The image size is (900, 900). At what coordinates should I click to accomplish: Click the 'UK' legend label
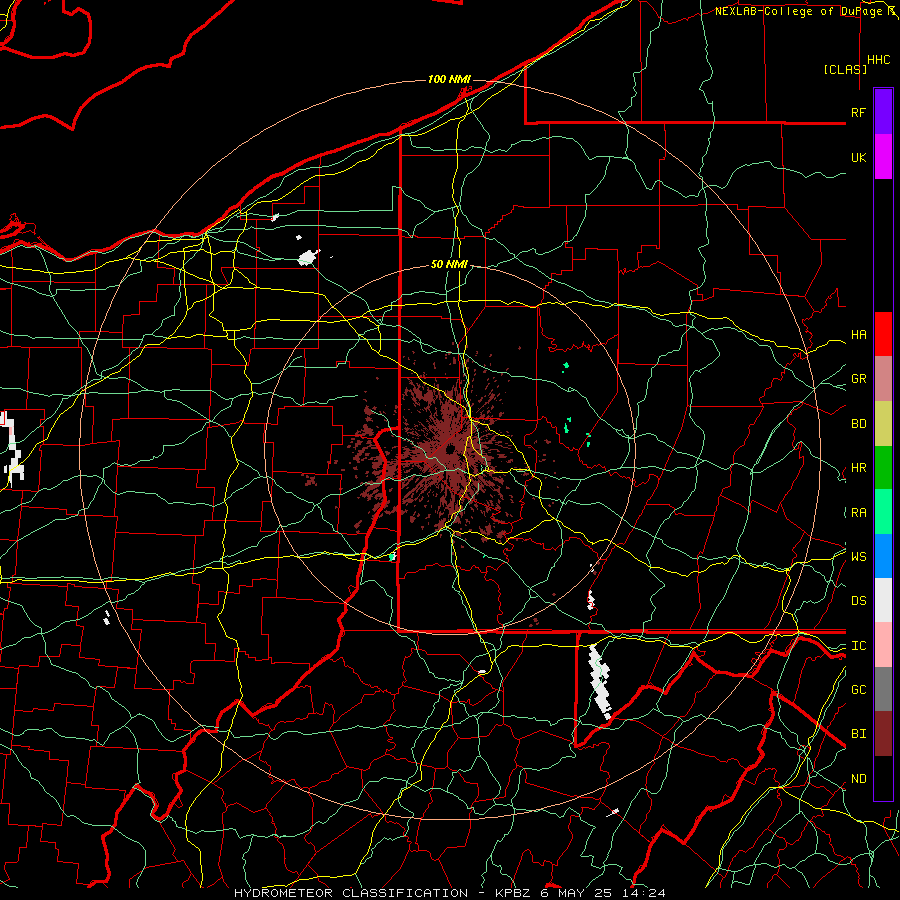pyautogui.click(x=858, y=157)
